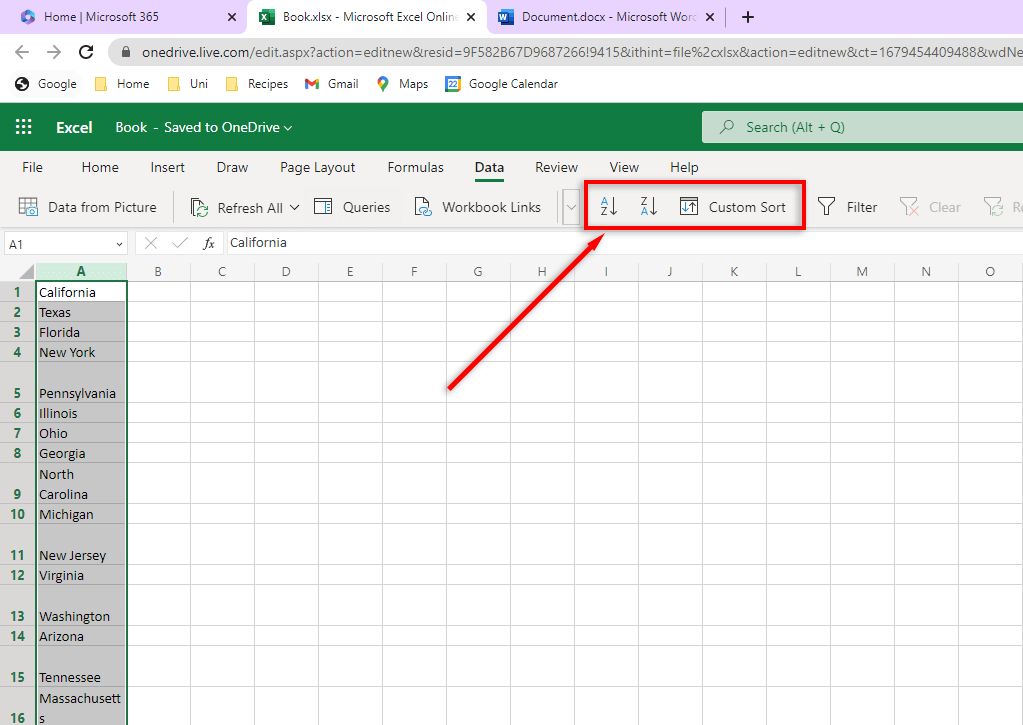Open the Book file name dropdown
This screenshot has width=1023, height=725.
tap(288, 128)
